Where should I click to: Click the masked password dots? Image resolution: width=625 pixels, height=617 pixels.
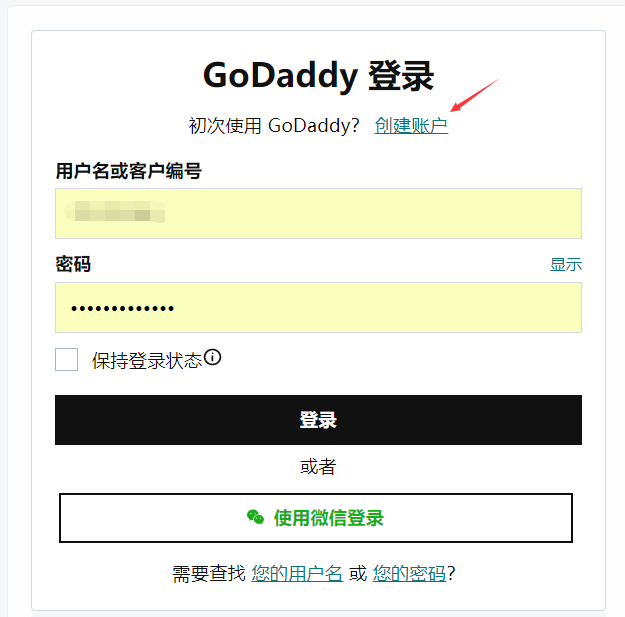[122, 308]
